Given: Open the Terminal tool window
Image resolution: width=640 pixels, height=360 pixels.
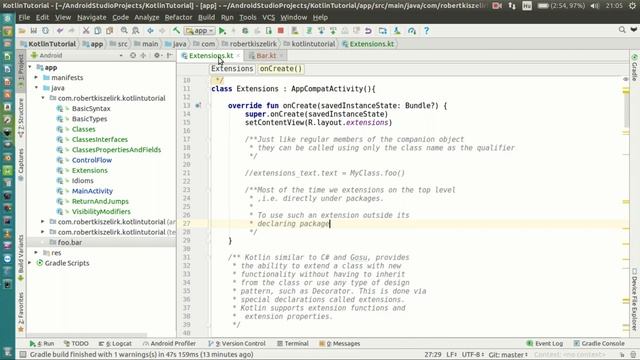Looking at the screenshot, I should pos(293,343).
